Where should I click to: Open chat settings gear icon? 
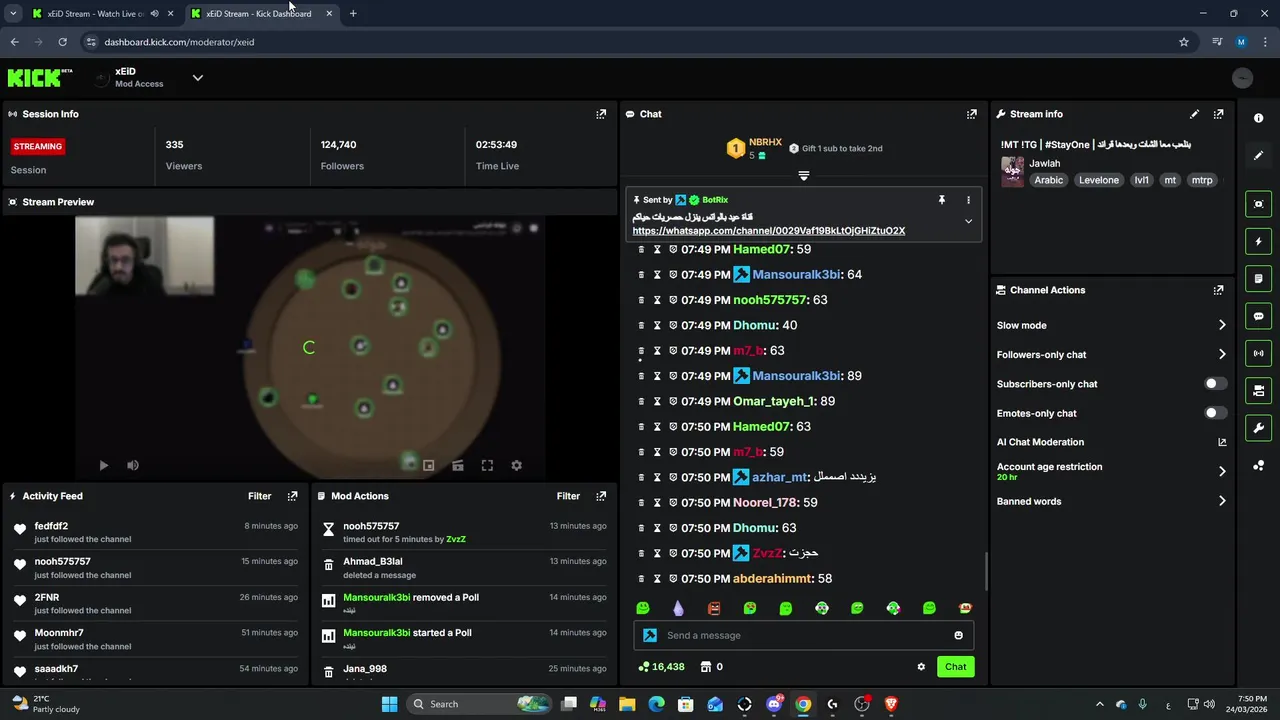(921, 667)
